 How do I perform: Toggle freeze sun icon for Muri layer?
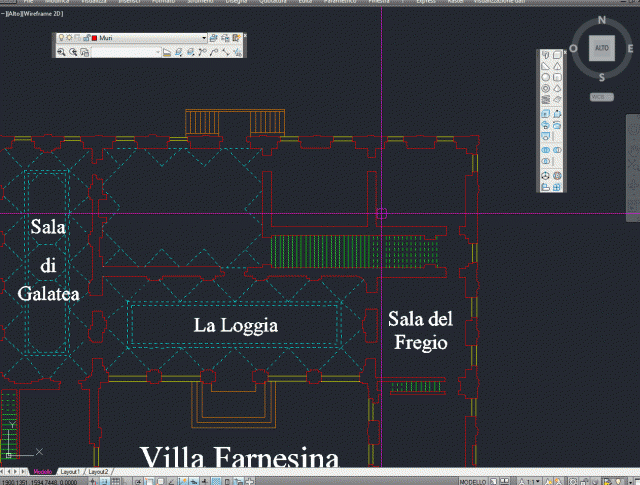coord(69,38)
